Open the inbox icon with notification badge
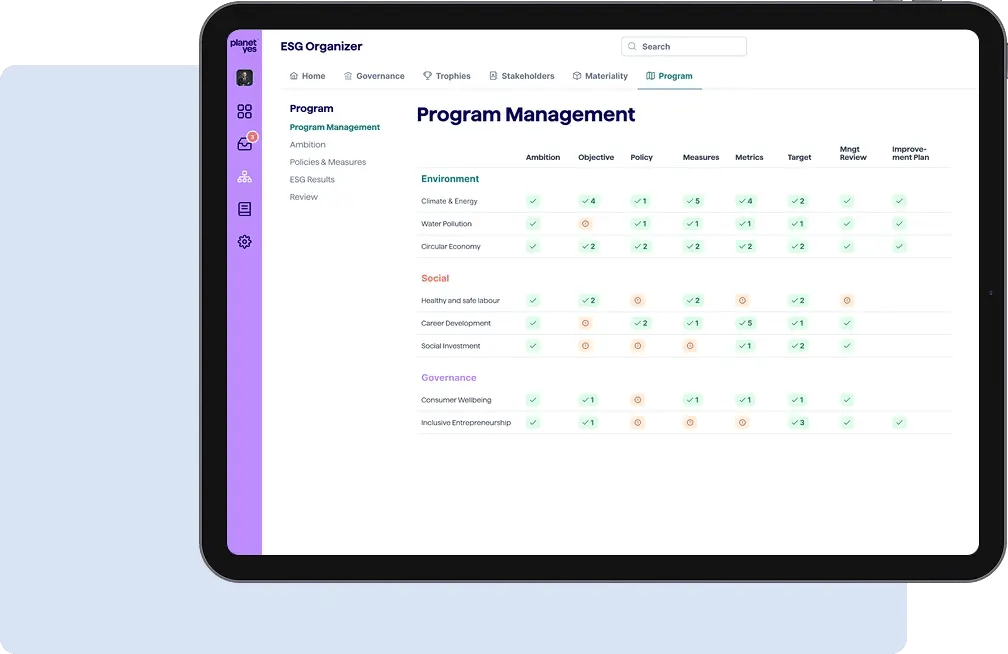This screenshot has width=1008, height=654. click(x=244, y=144)
